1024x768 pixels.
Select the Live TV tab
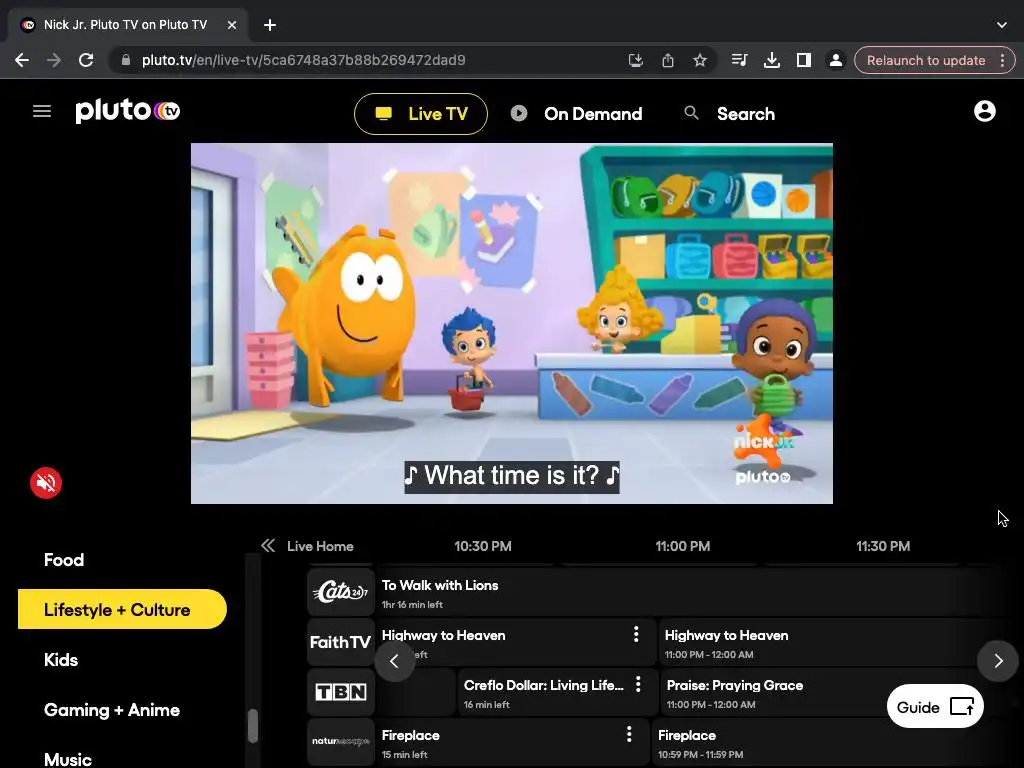click(x=421, y=114)
